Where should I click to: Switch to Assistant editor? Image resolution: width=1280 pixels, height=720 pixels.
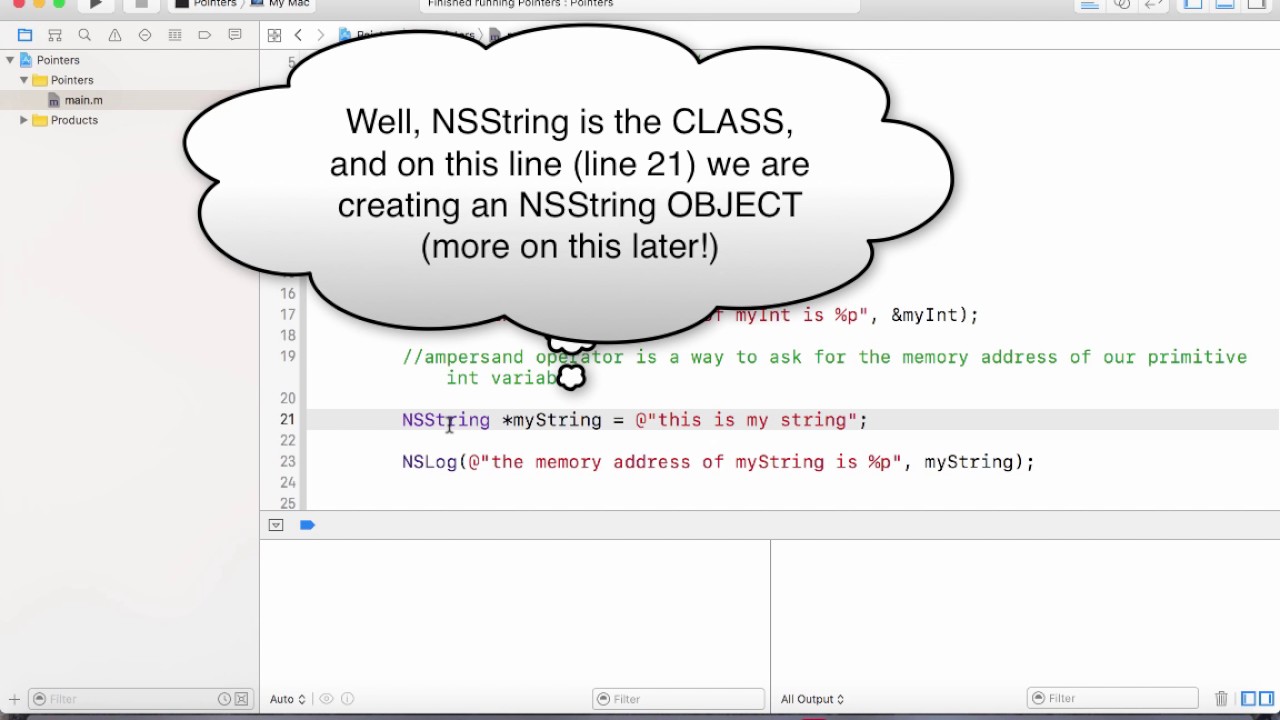click(x=1122, y=4)
